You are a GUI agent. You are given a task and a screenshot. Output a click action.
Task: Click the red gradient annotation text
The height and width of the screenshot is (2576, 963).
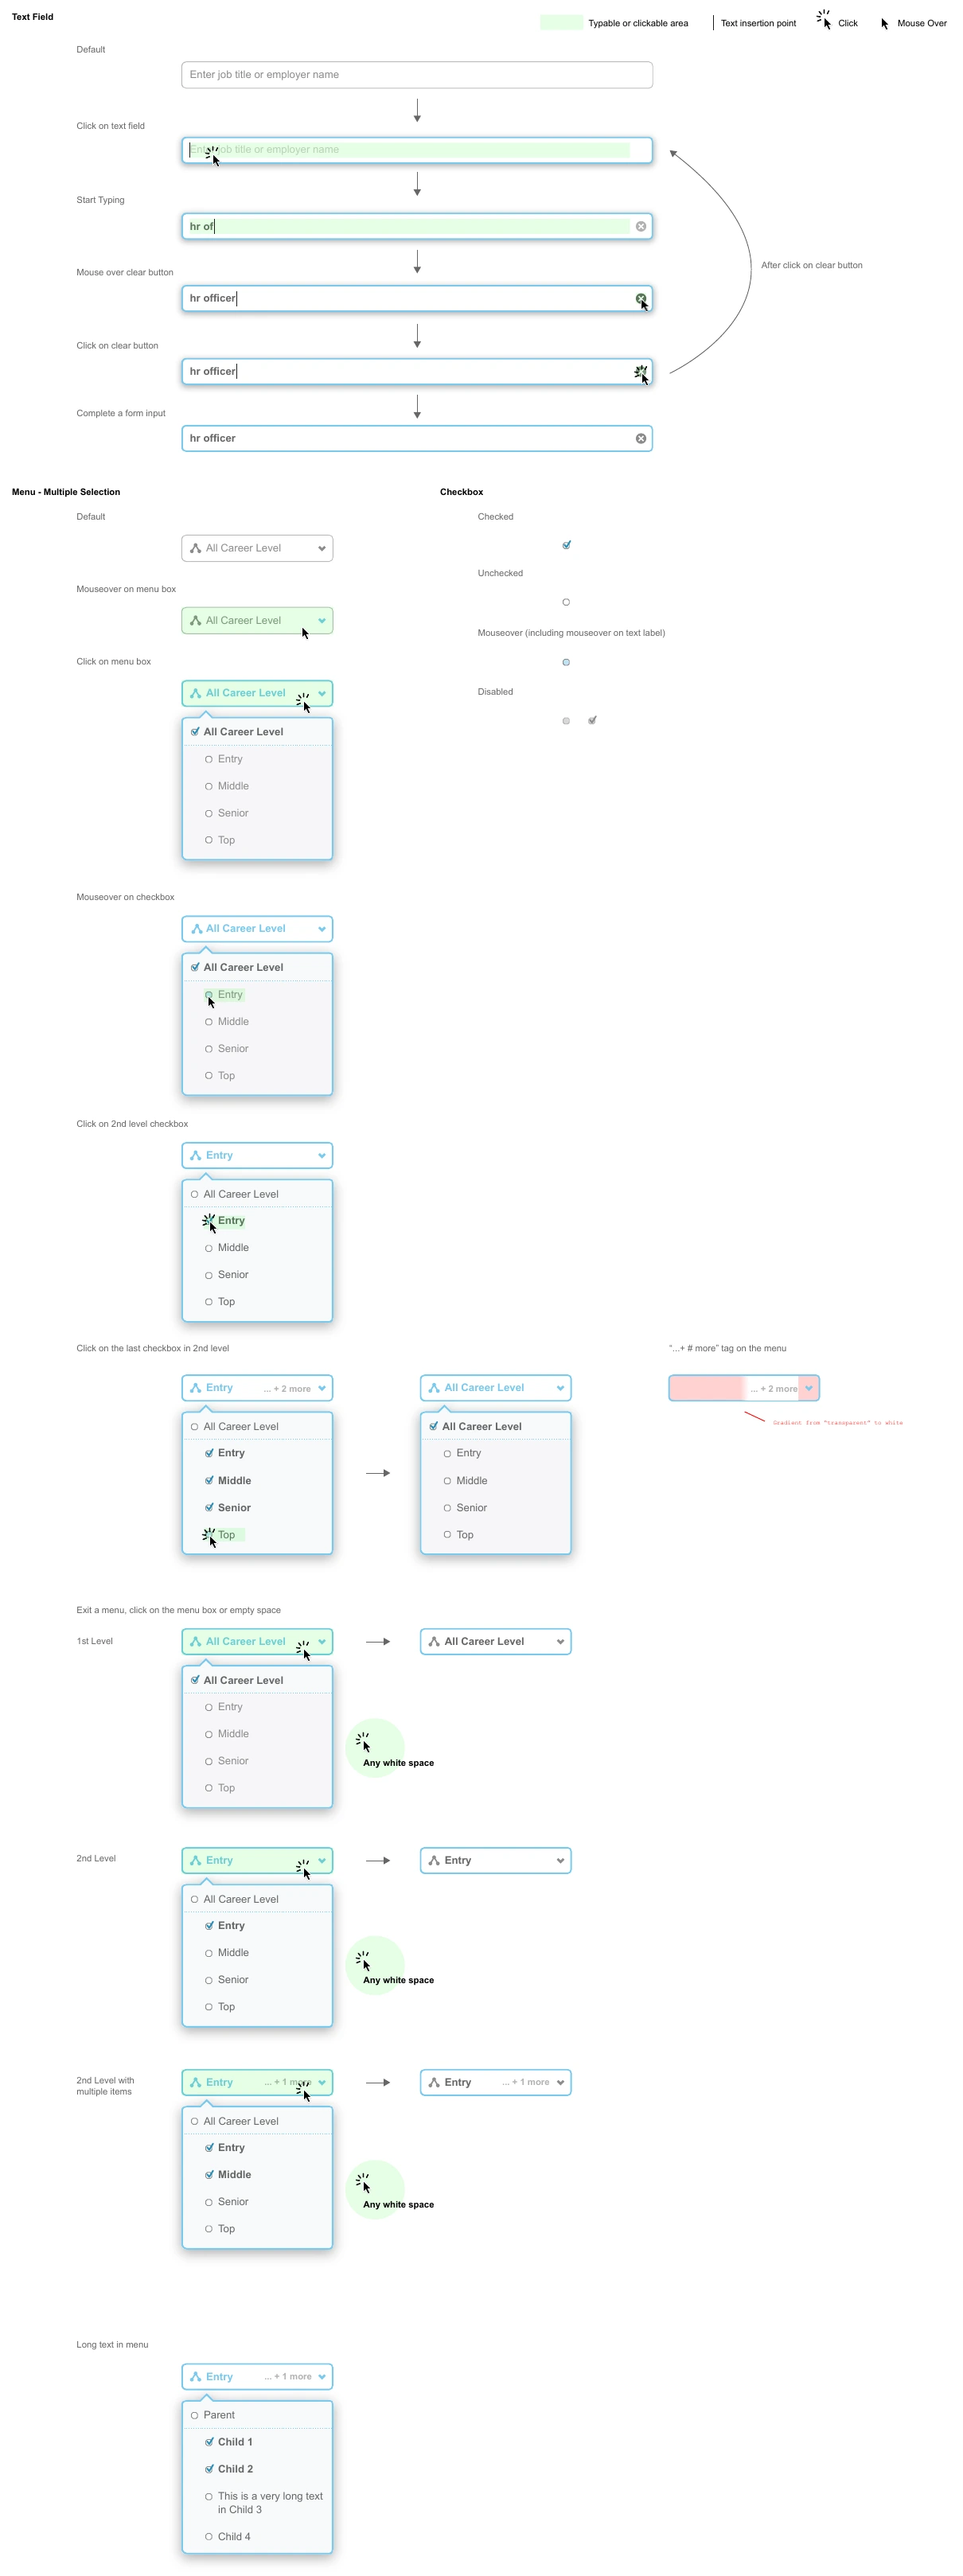click(x=837, y=1422)
